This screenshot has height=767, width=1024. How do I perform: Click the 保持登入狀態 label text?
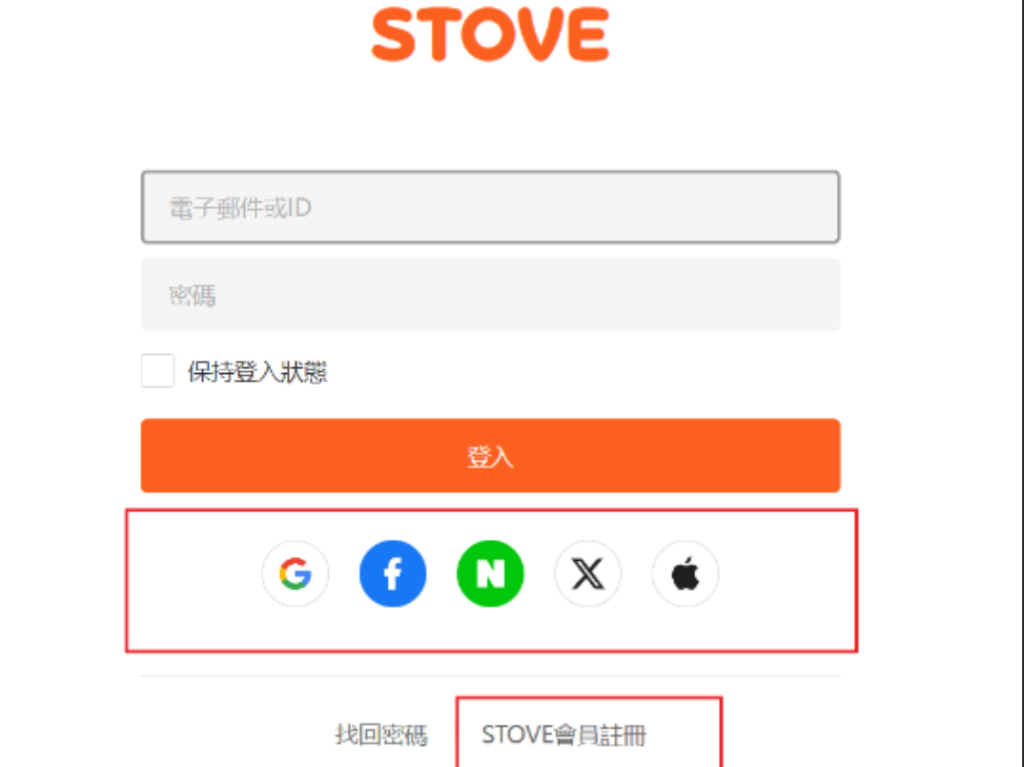[x=257, y=372]
